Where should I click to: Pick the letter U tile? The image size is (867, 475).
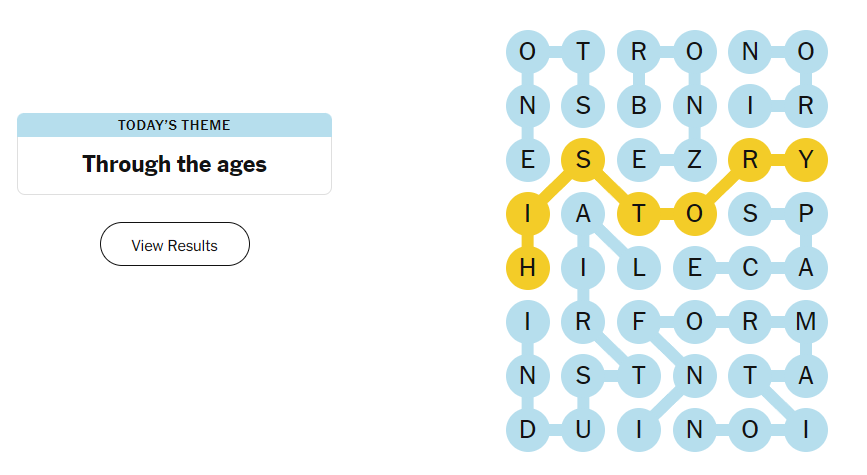pyautogui.click(x=583, y=432)
